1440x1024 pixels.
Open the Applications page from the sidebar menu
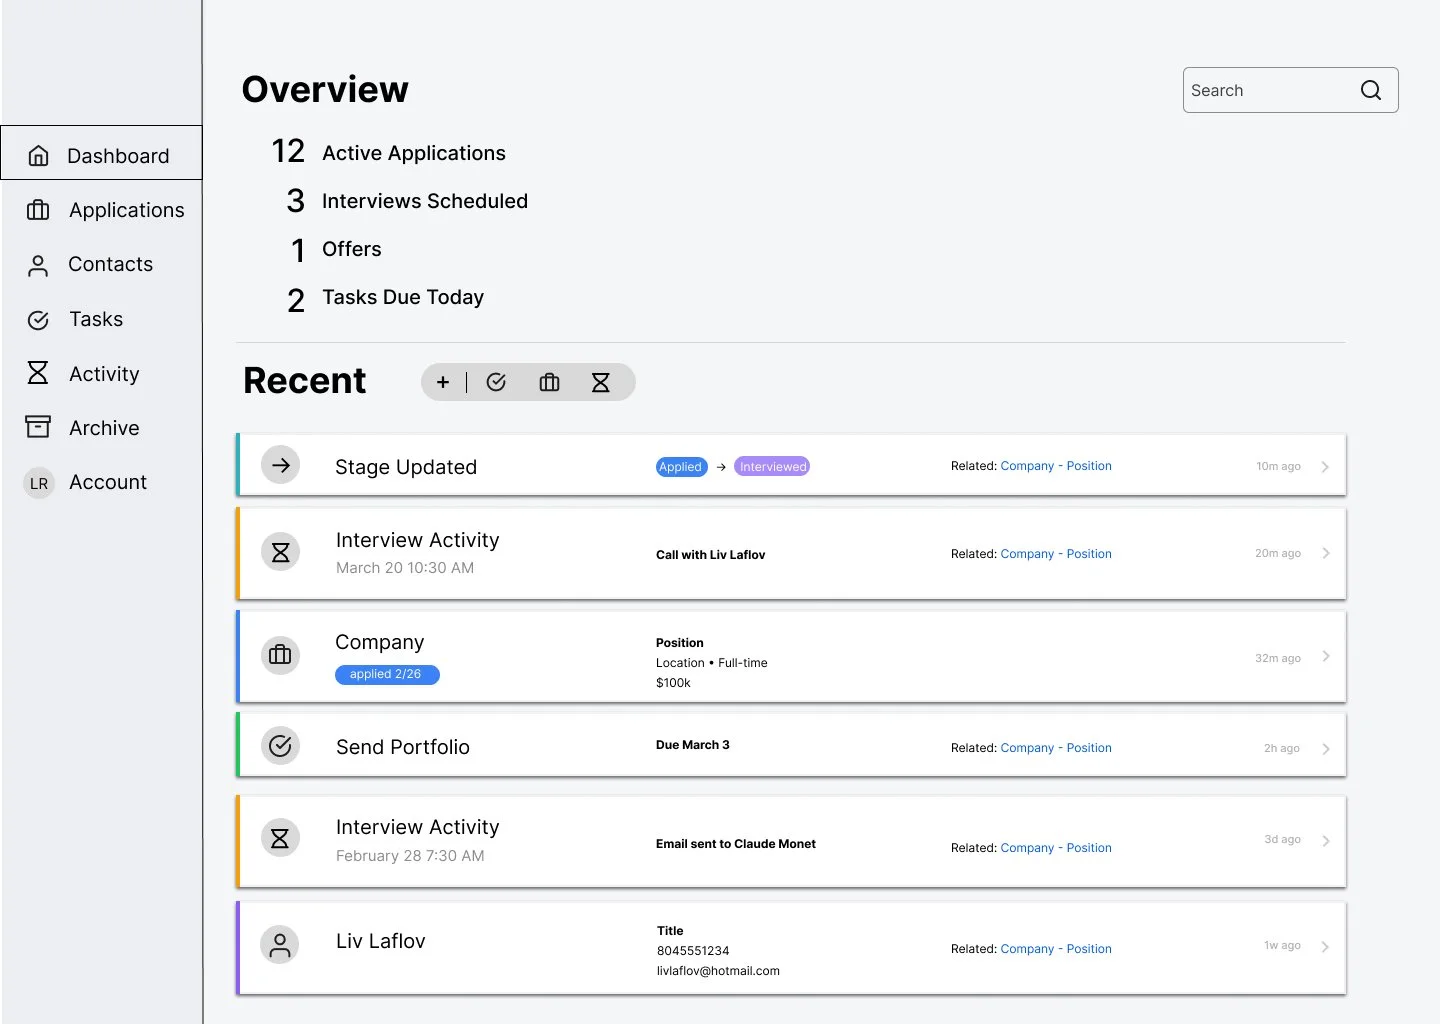pos(126,210)
